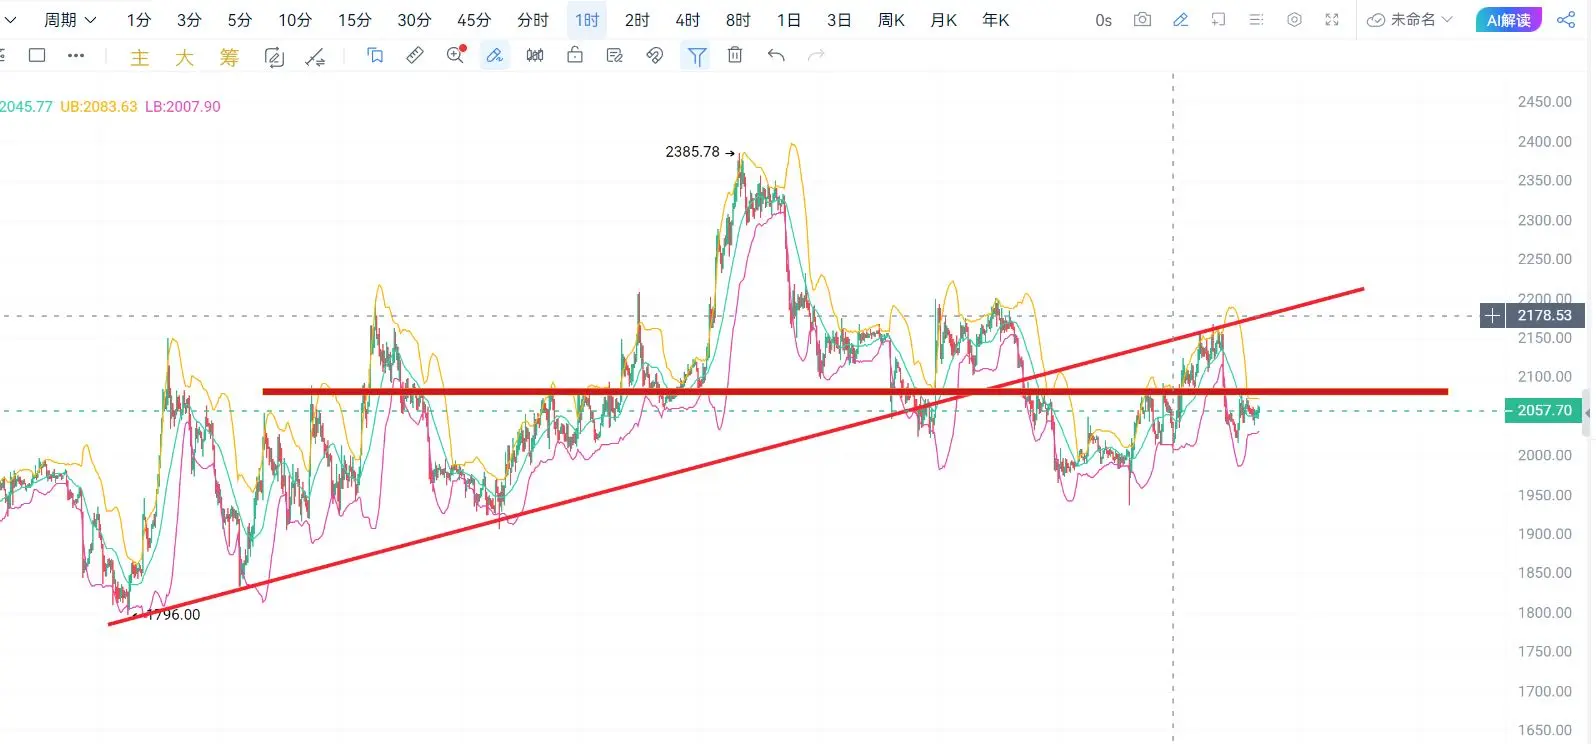Toggle the drawing pencil tool in top bar
This screenshot has width=1596, height=744.
(1181, 20)
